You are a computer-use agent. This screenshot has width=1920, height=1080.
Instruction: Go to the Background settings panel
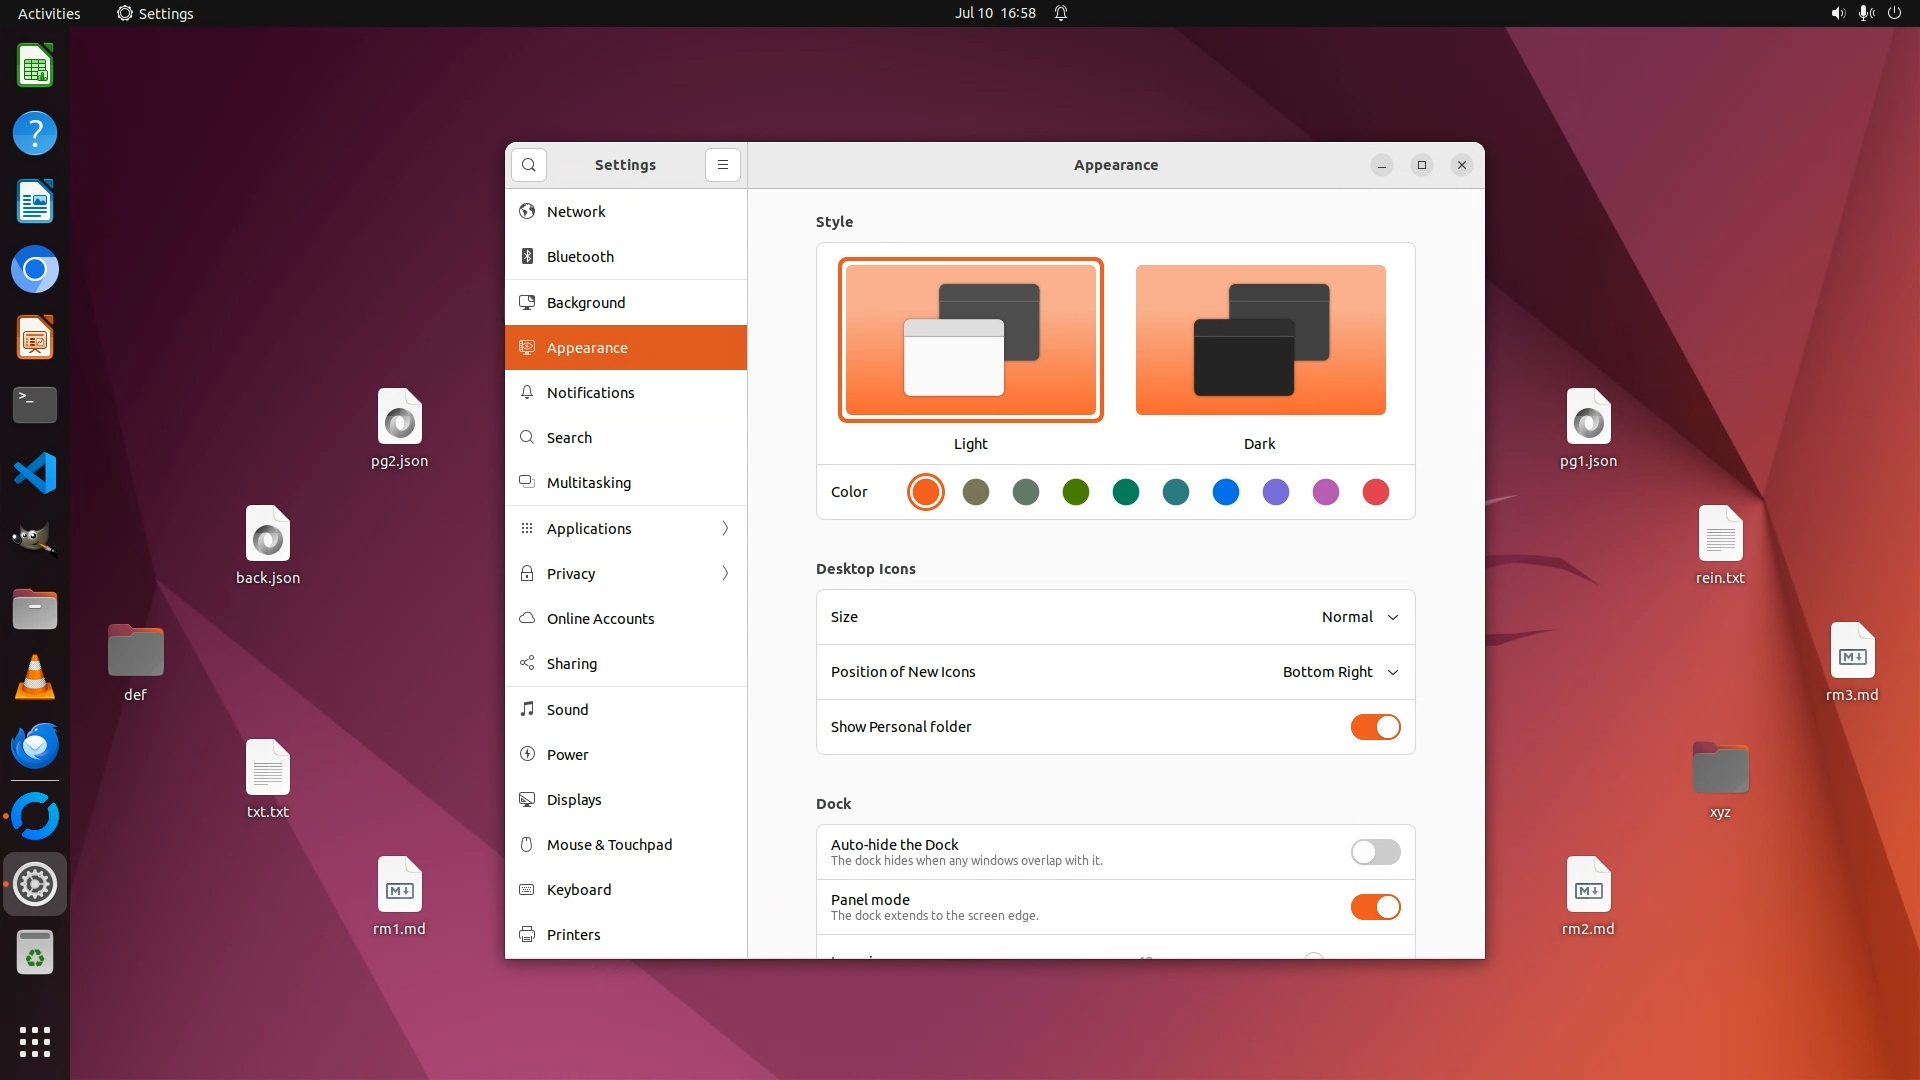click(x=626, y=302)
